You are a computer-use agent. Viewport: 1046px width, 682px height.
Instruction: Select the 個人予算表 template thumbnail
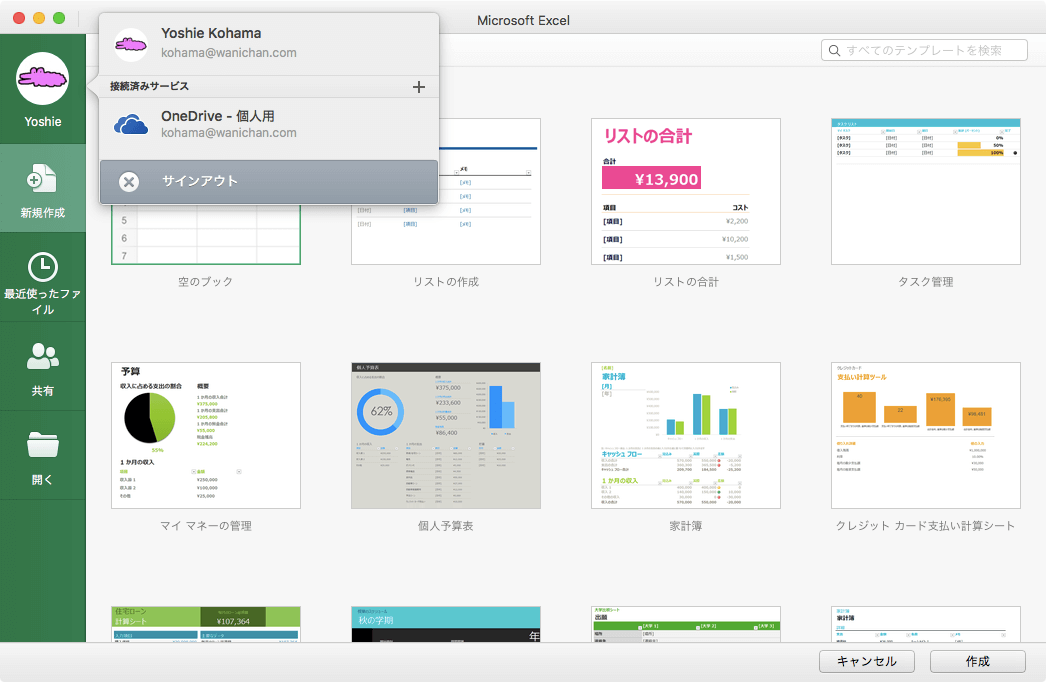coord(446,436)
